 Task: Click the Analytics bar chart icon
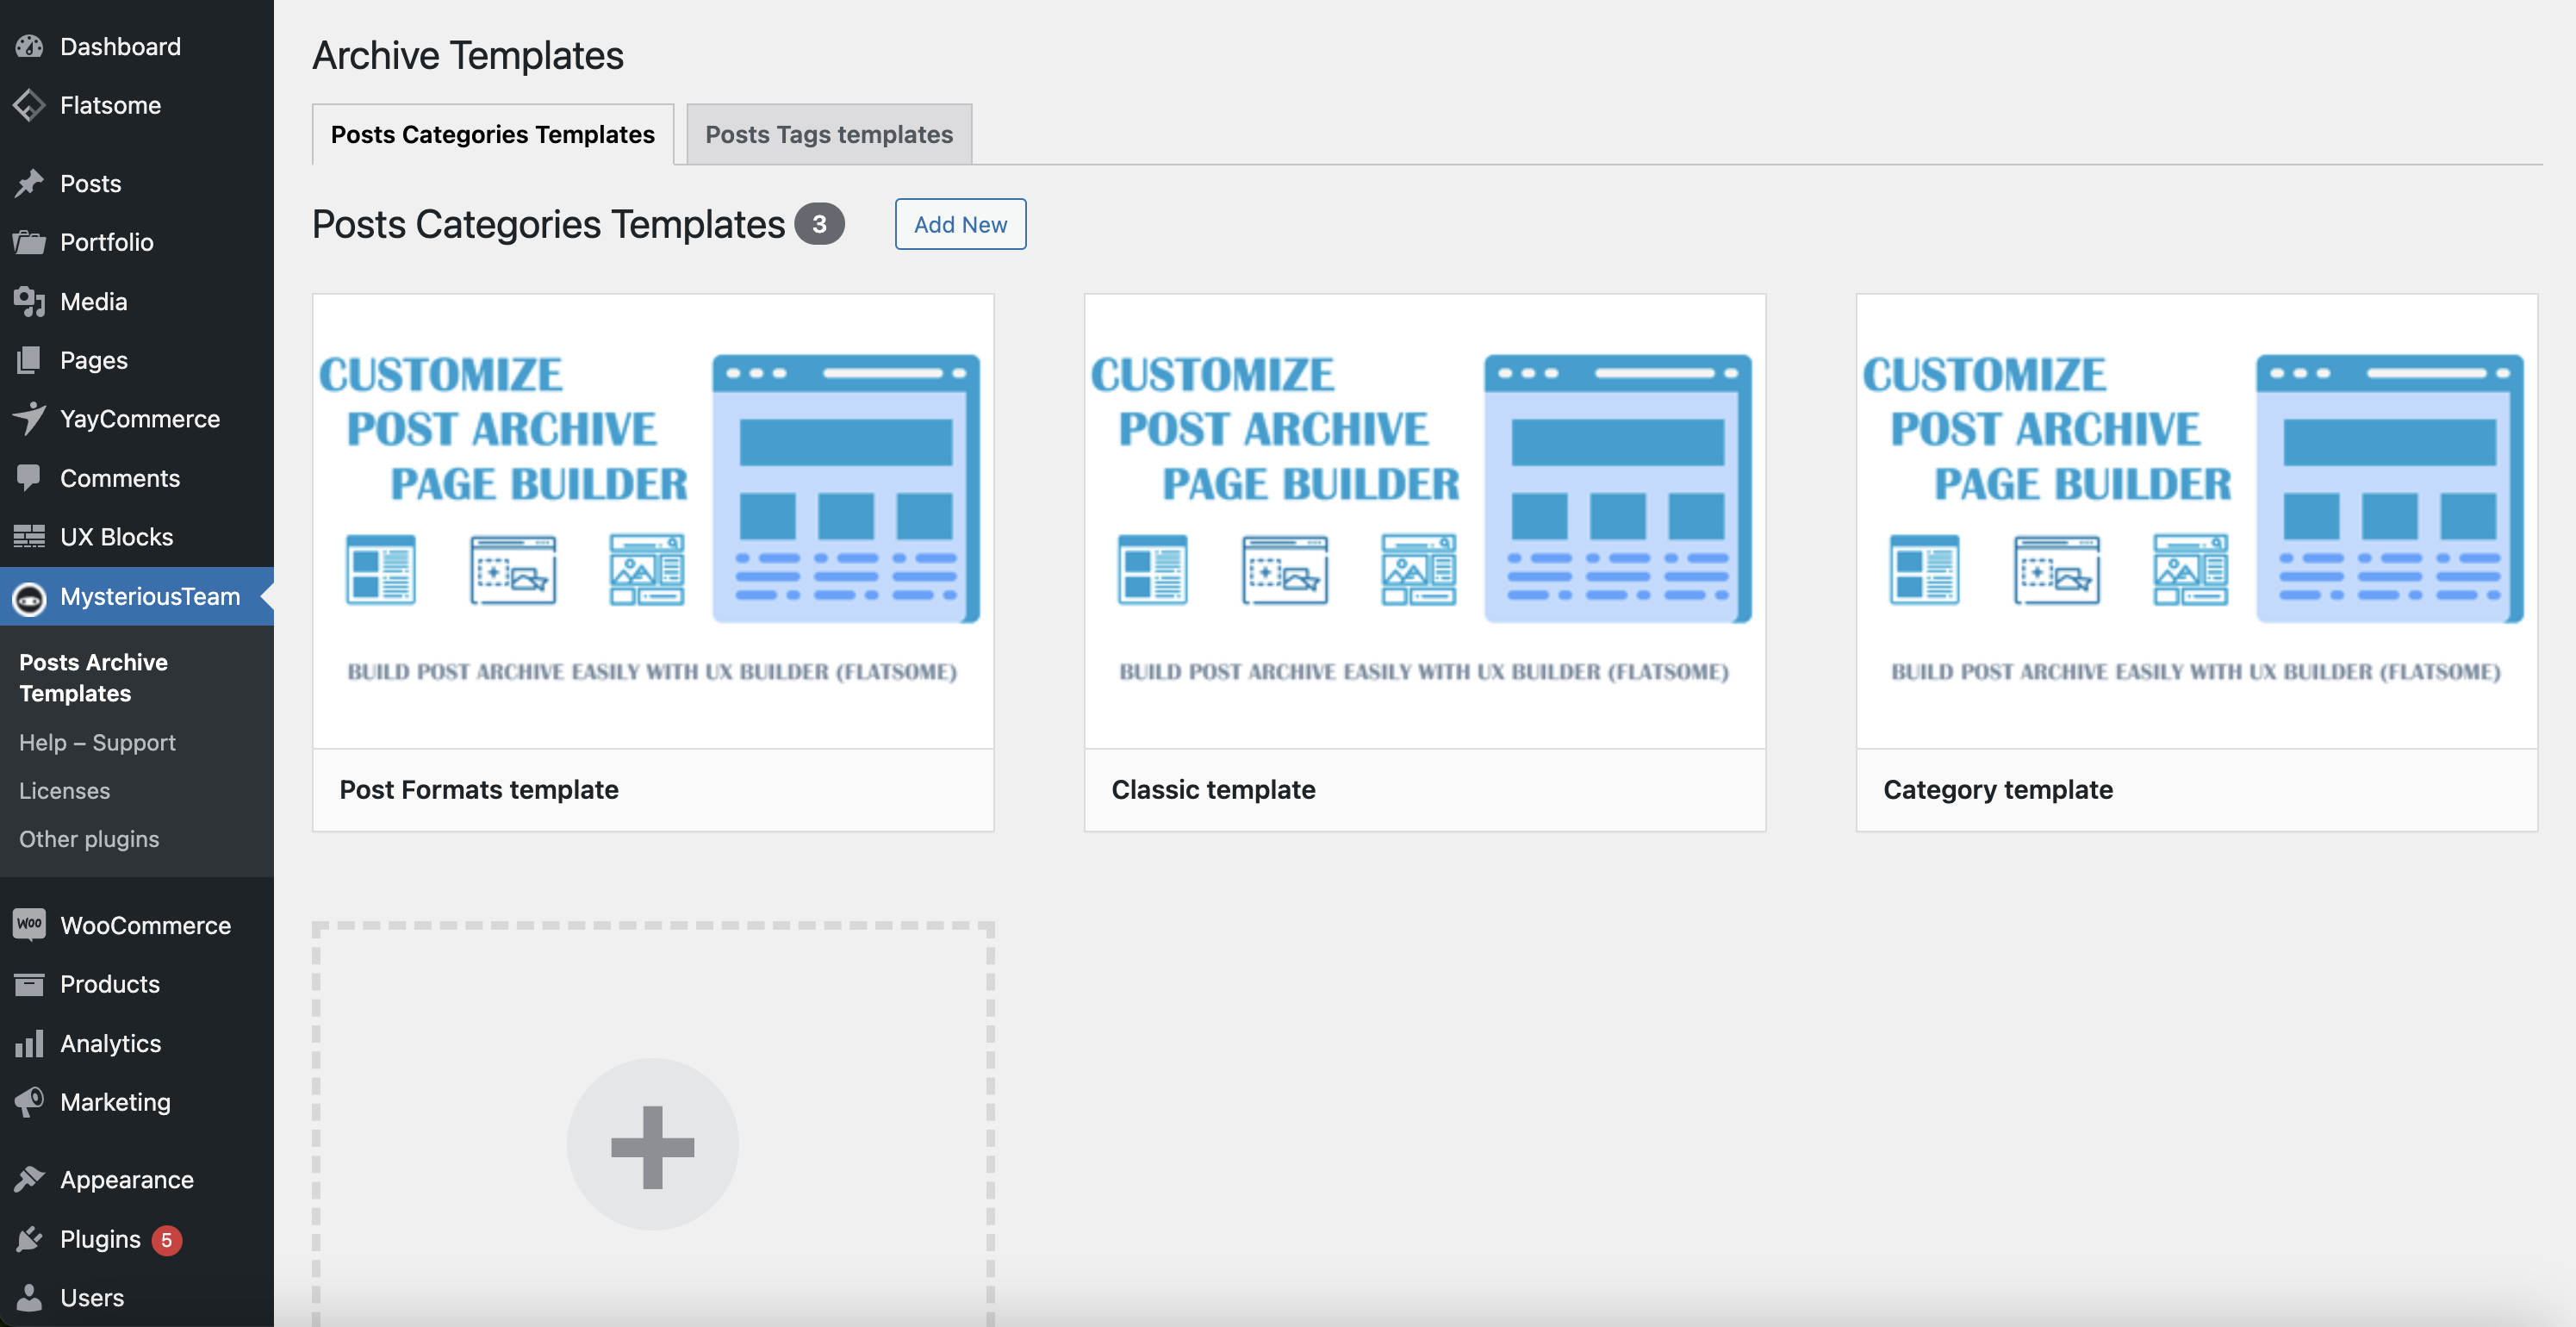(x=29, y=1043)
